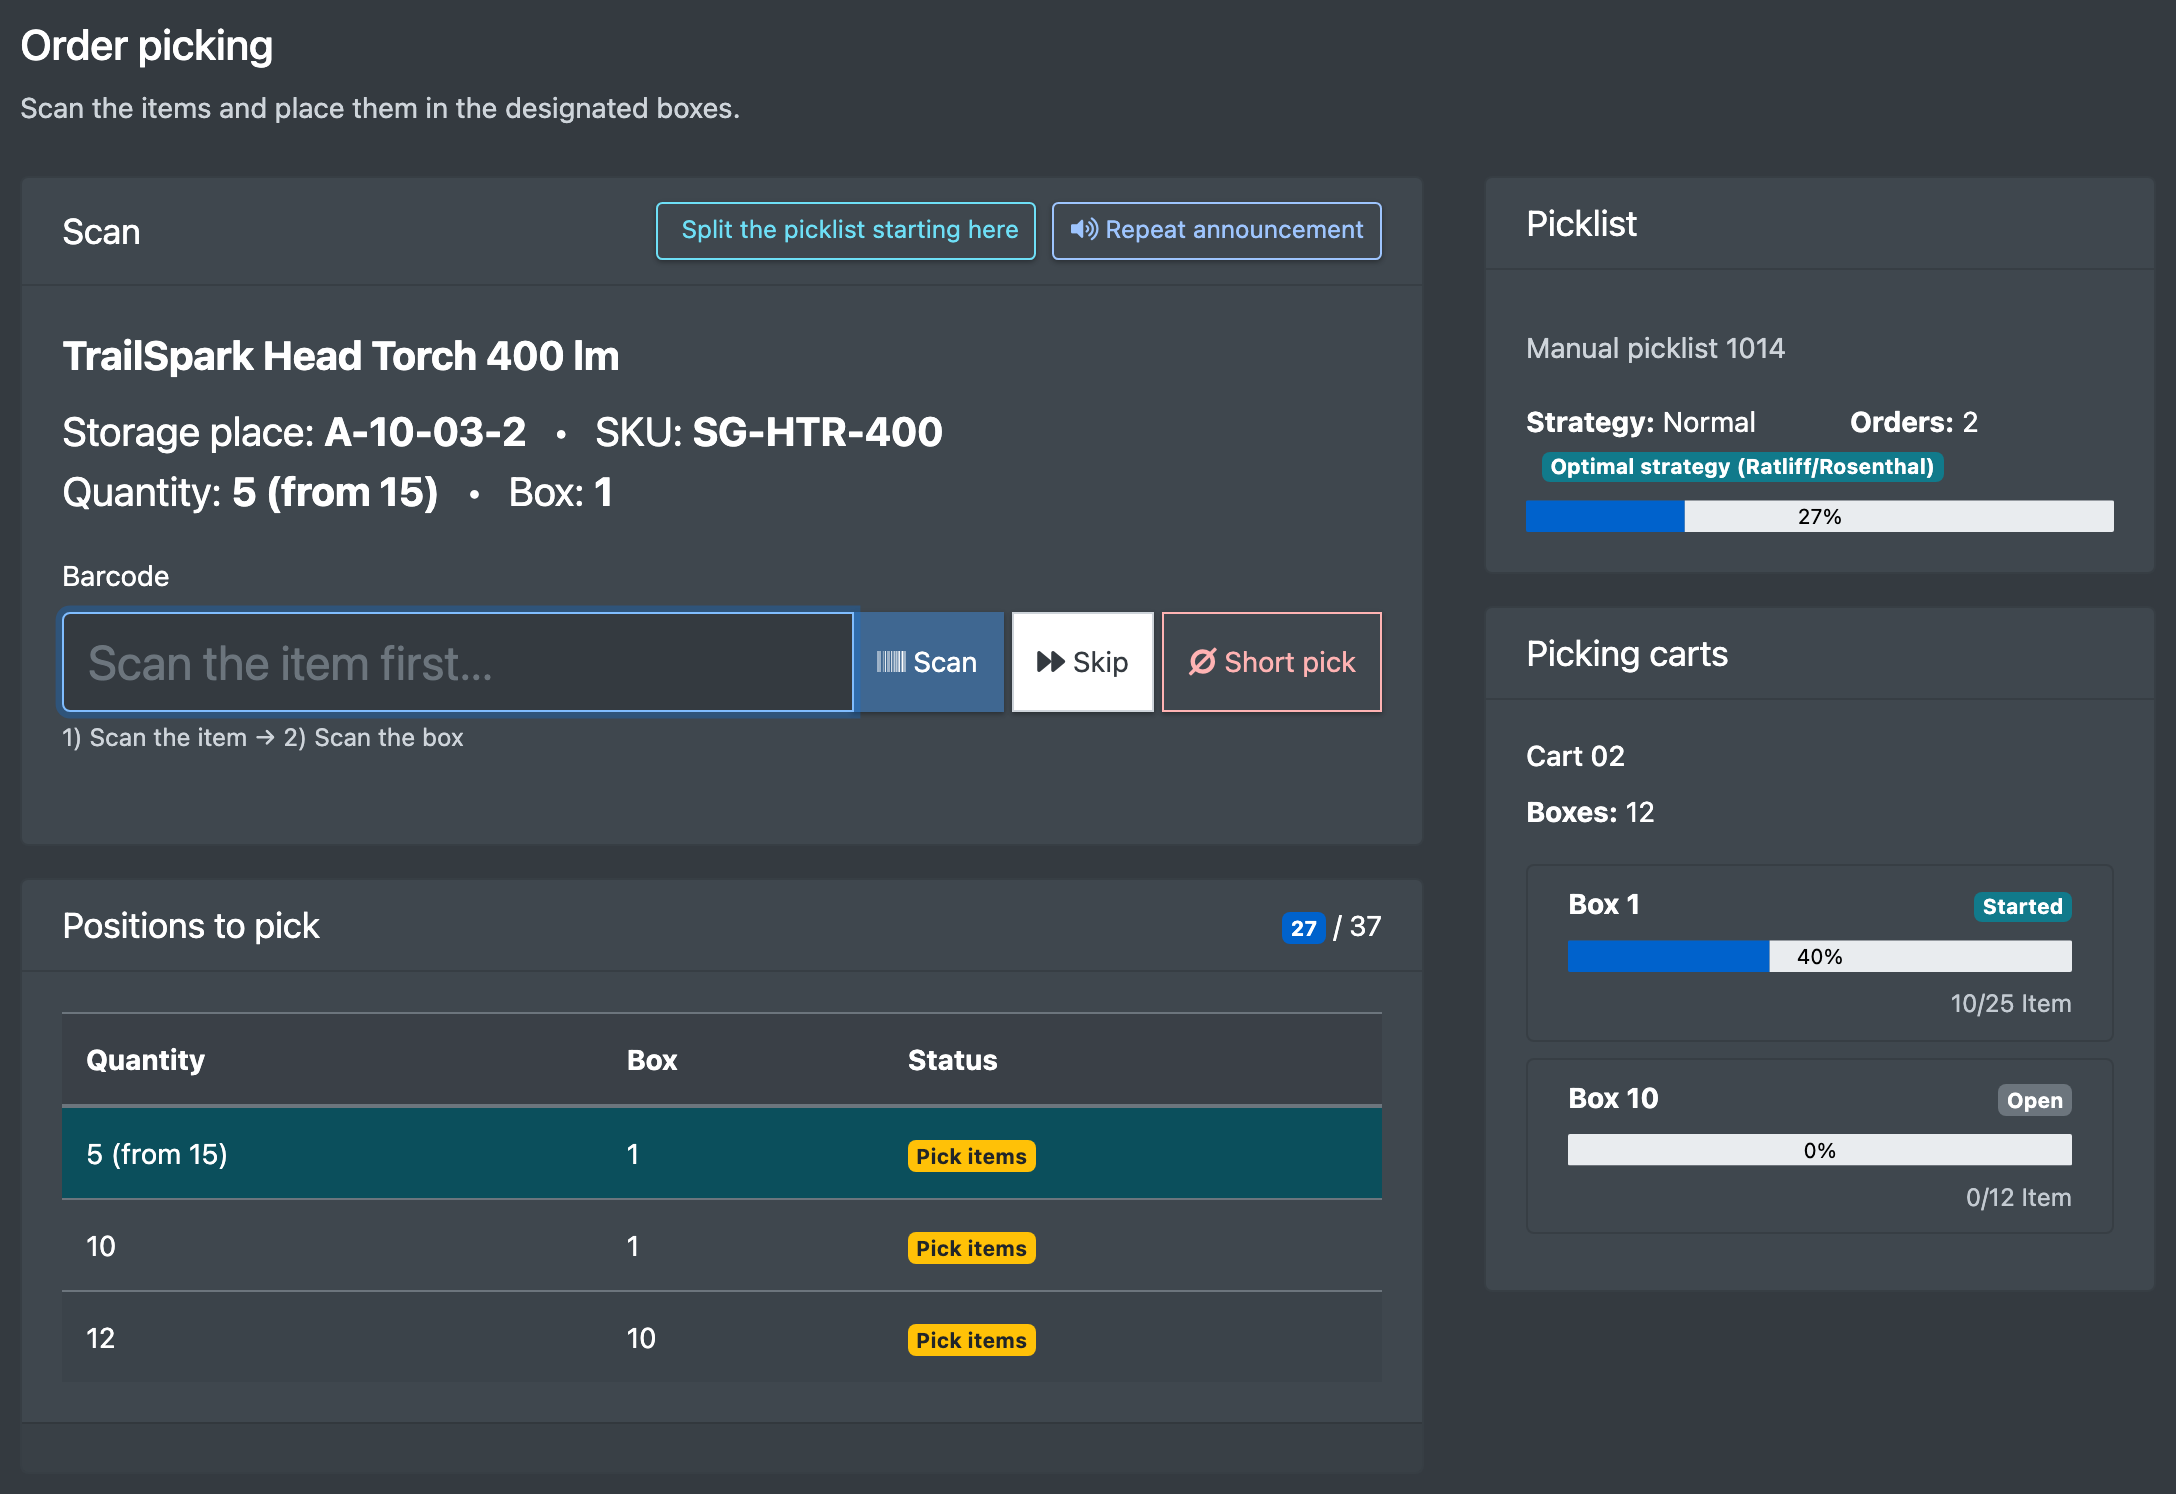Click the Manual picklist 1014 text
Image resolution: width=2176 pixels, height=1494 pixels.
(1655, 348)
